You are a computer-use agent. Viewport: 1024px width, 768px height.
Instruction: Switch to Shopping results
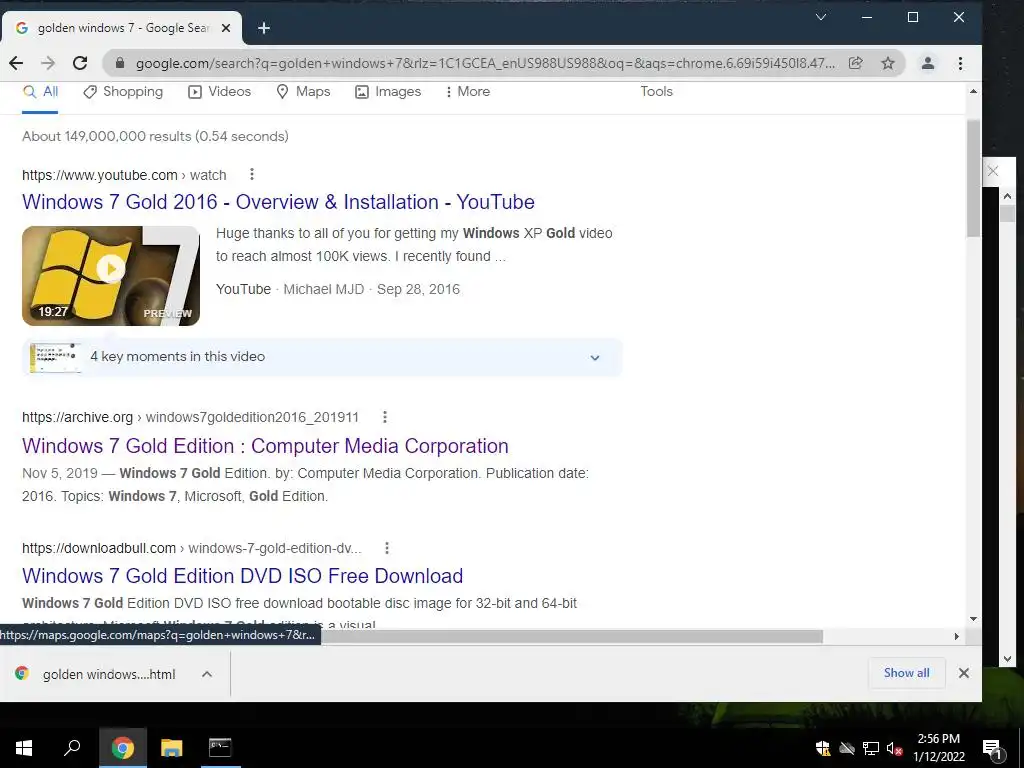(123, 92)
